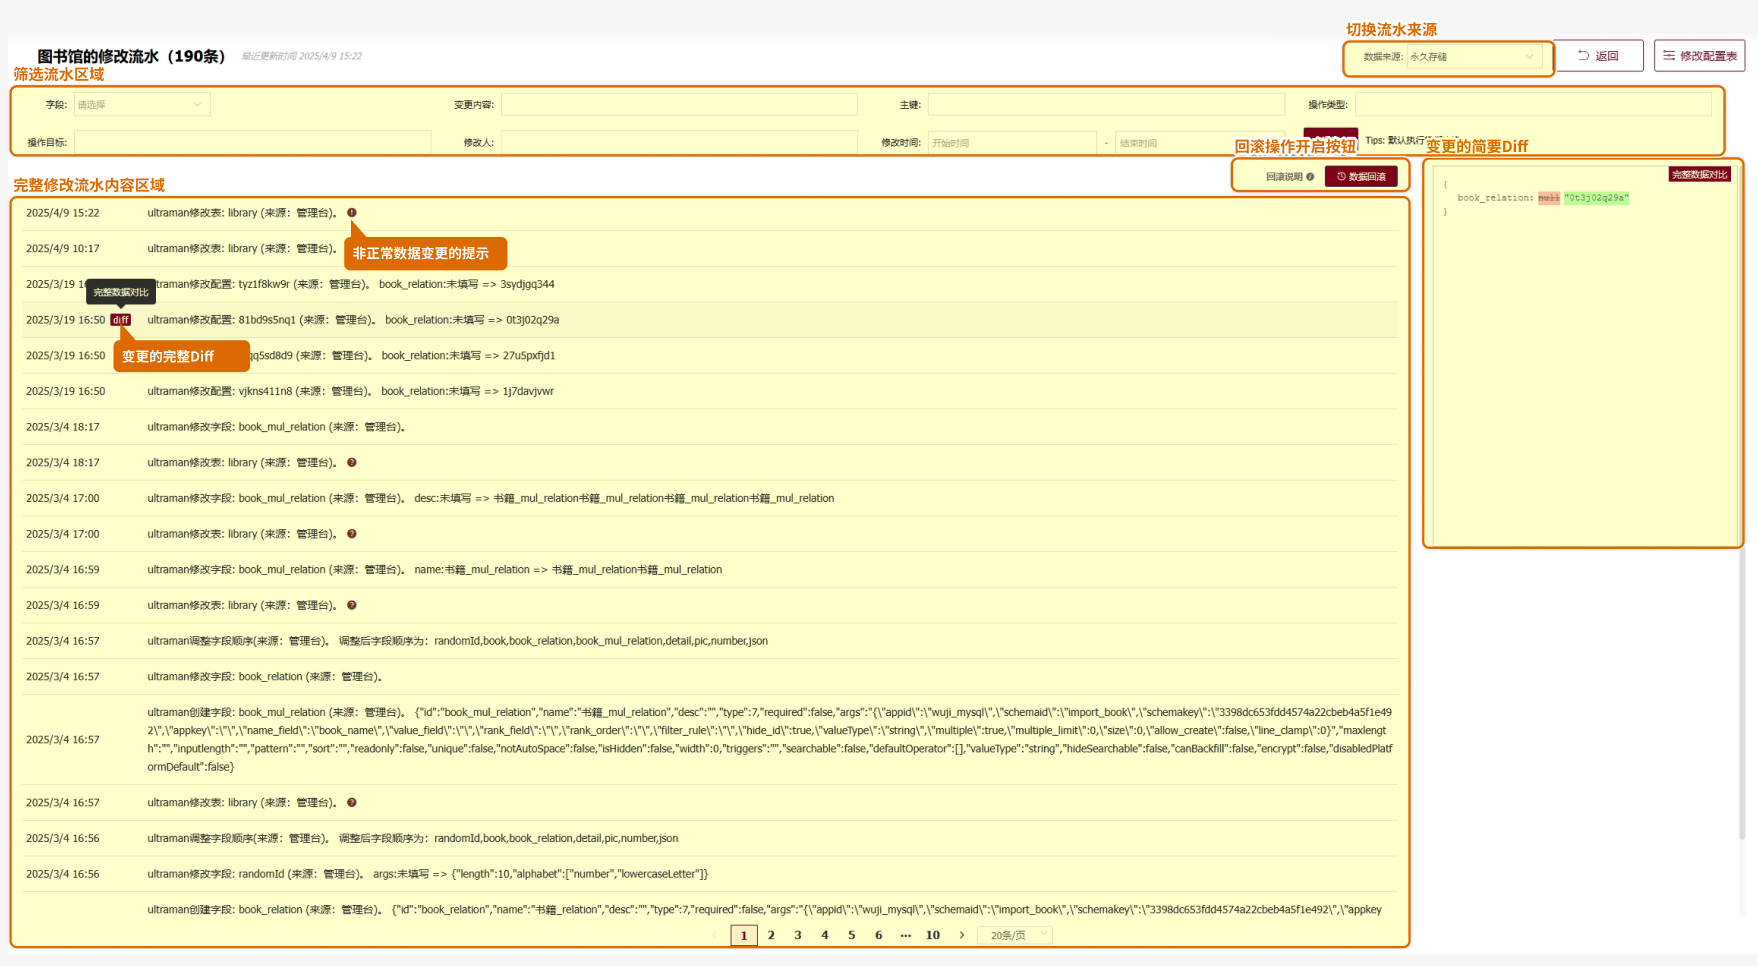Viewport: 1758px width, 966px height.
Task: Open the 20条/页 page size dropdown
Action: click(1017, 935)
